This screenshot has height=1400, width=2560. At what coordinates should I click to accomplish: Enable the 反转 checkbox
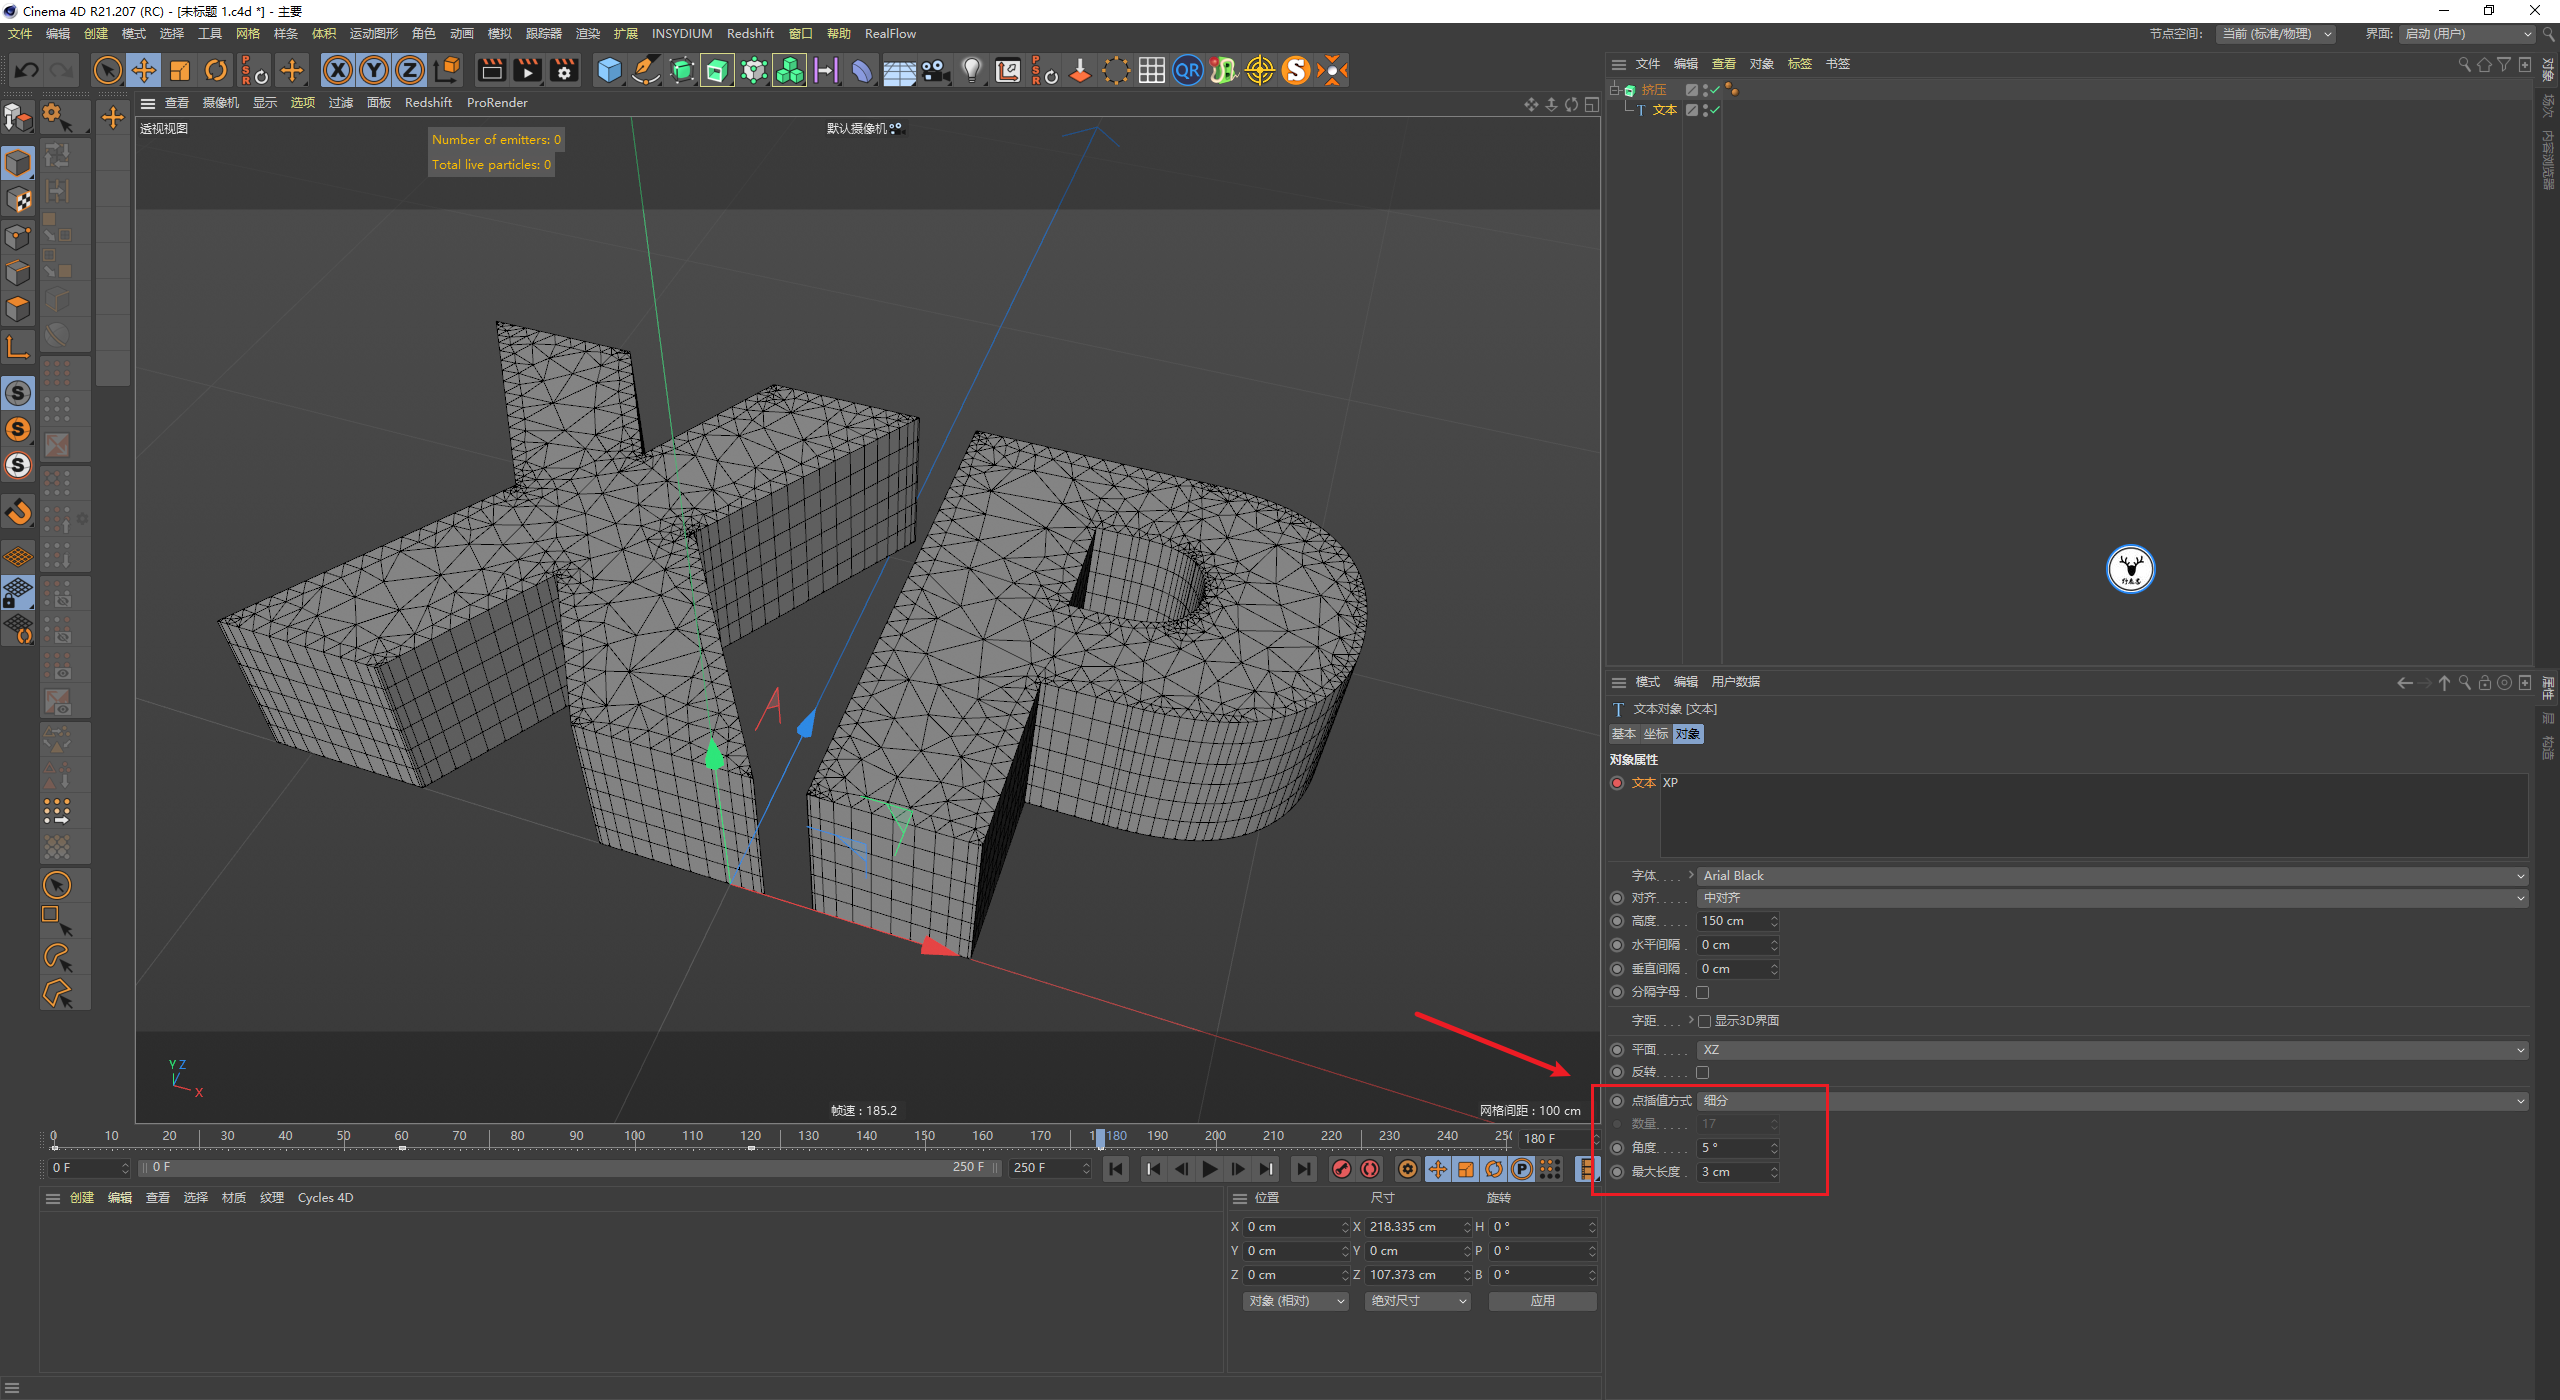coord(1703,1072)
